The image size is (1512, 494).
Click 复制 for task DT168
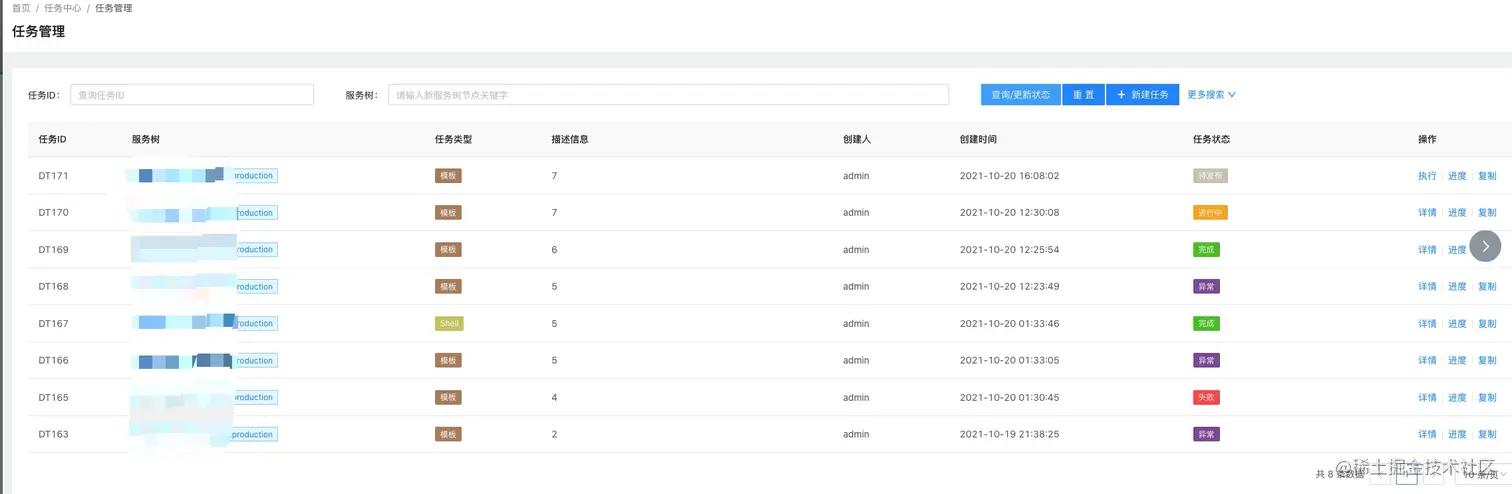(1487, 287)
